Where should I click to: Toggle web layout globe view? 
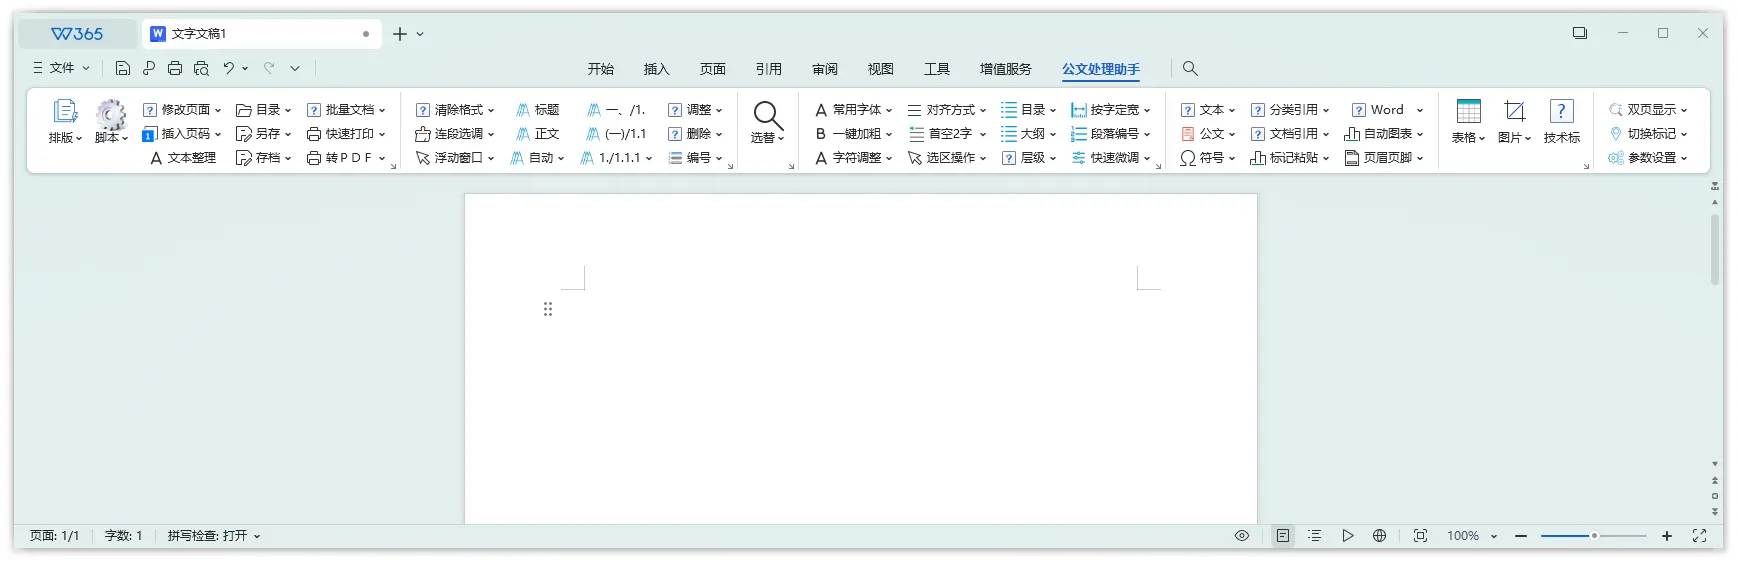(1379, 536)
